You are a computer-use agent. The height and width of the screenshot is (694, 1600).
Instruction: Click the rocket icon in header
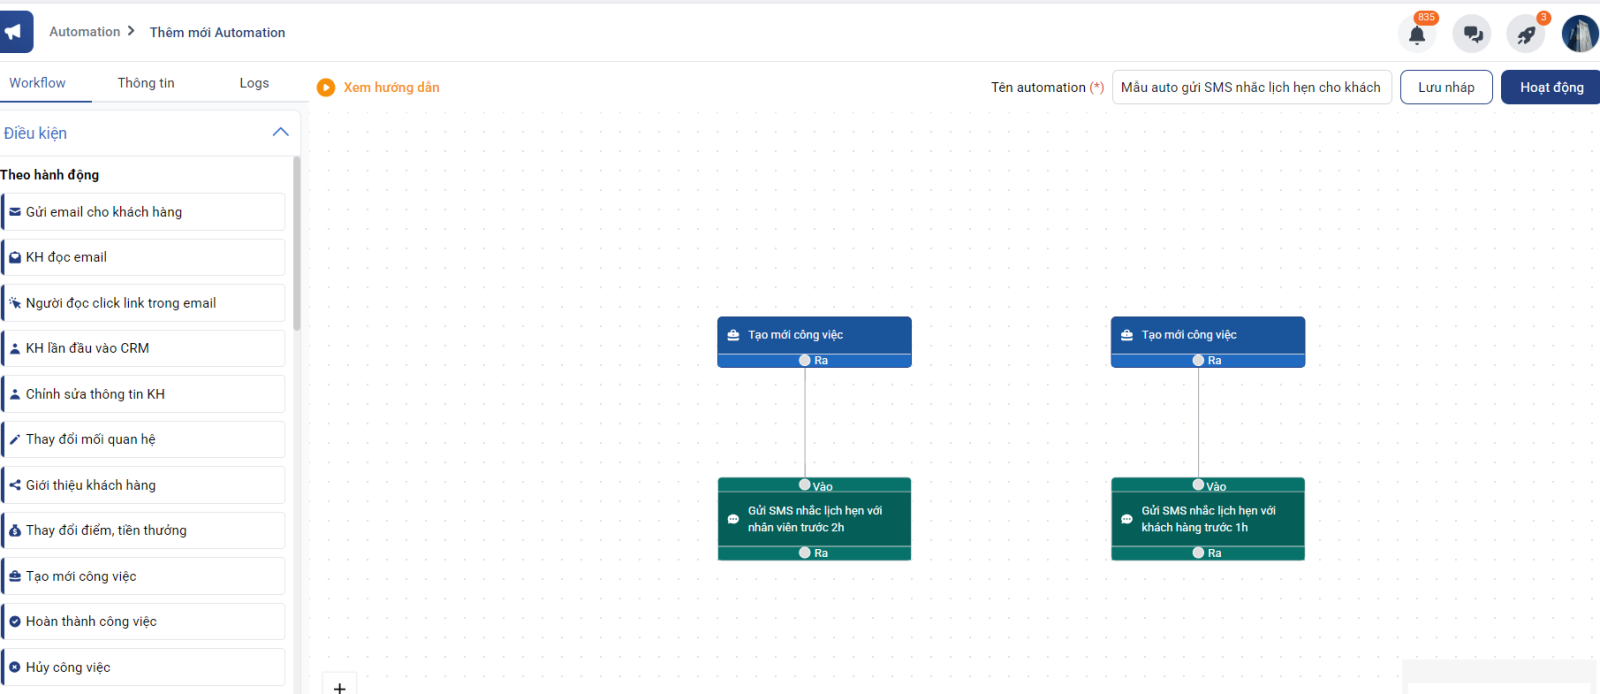[1526, 34]
